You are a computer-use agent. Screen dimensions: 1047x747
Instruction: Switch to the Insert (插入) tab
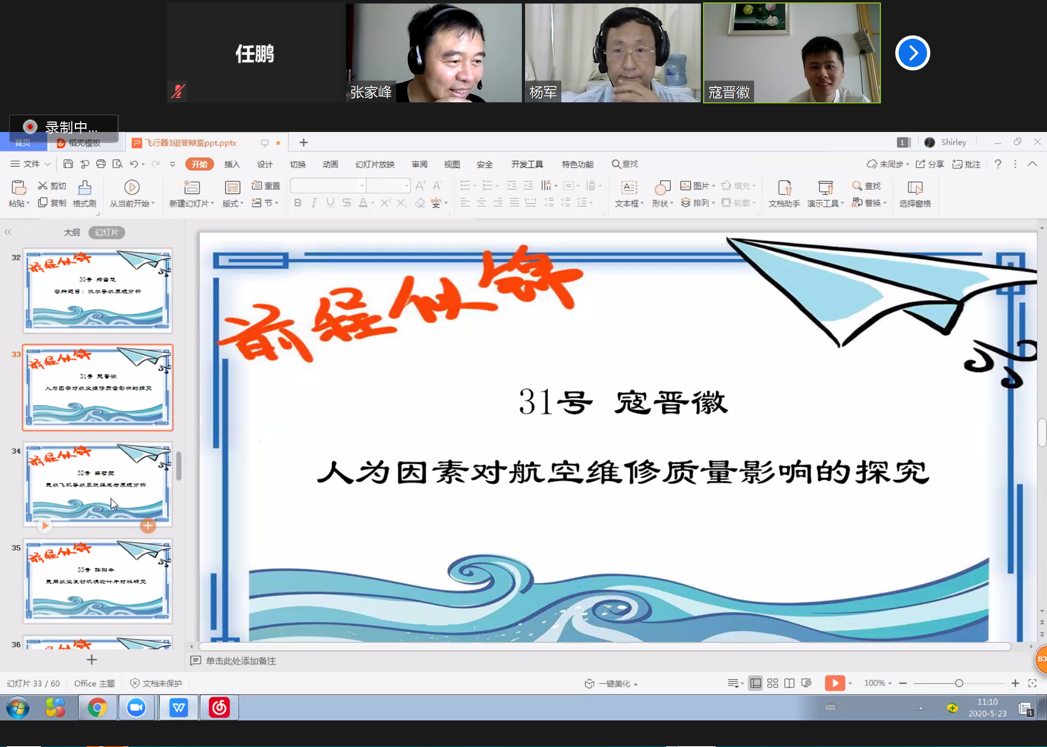232,164
